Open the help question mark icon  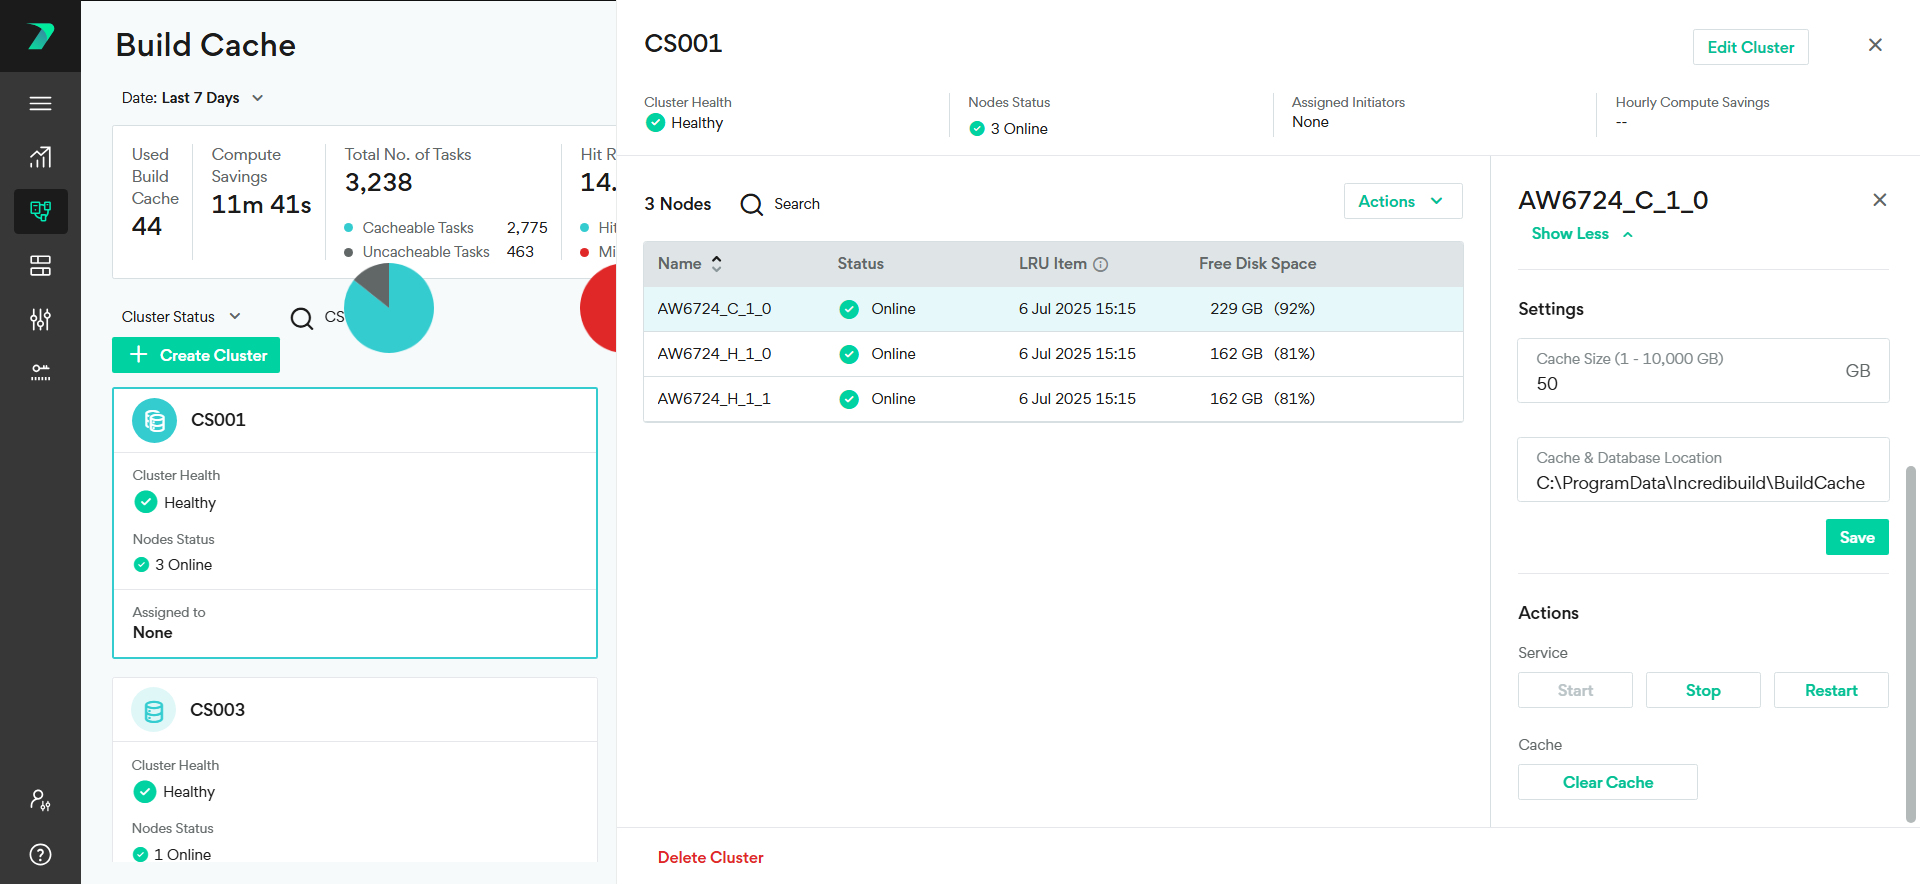pos(40,854)
